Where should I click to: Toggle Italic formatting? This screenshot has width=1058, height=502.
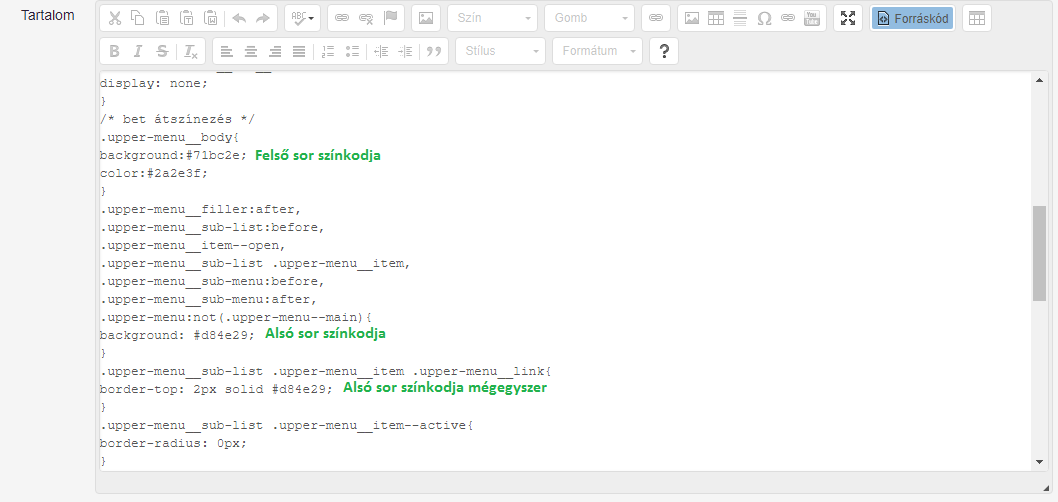tap(138, 51)
